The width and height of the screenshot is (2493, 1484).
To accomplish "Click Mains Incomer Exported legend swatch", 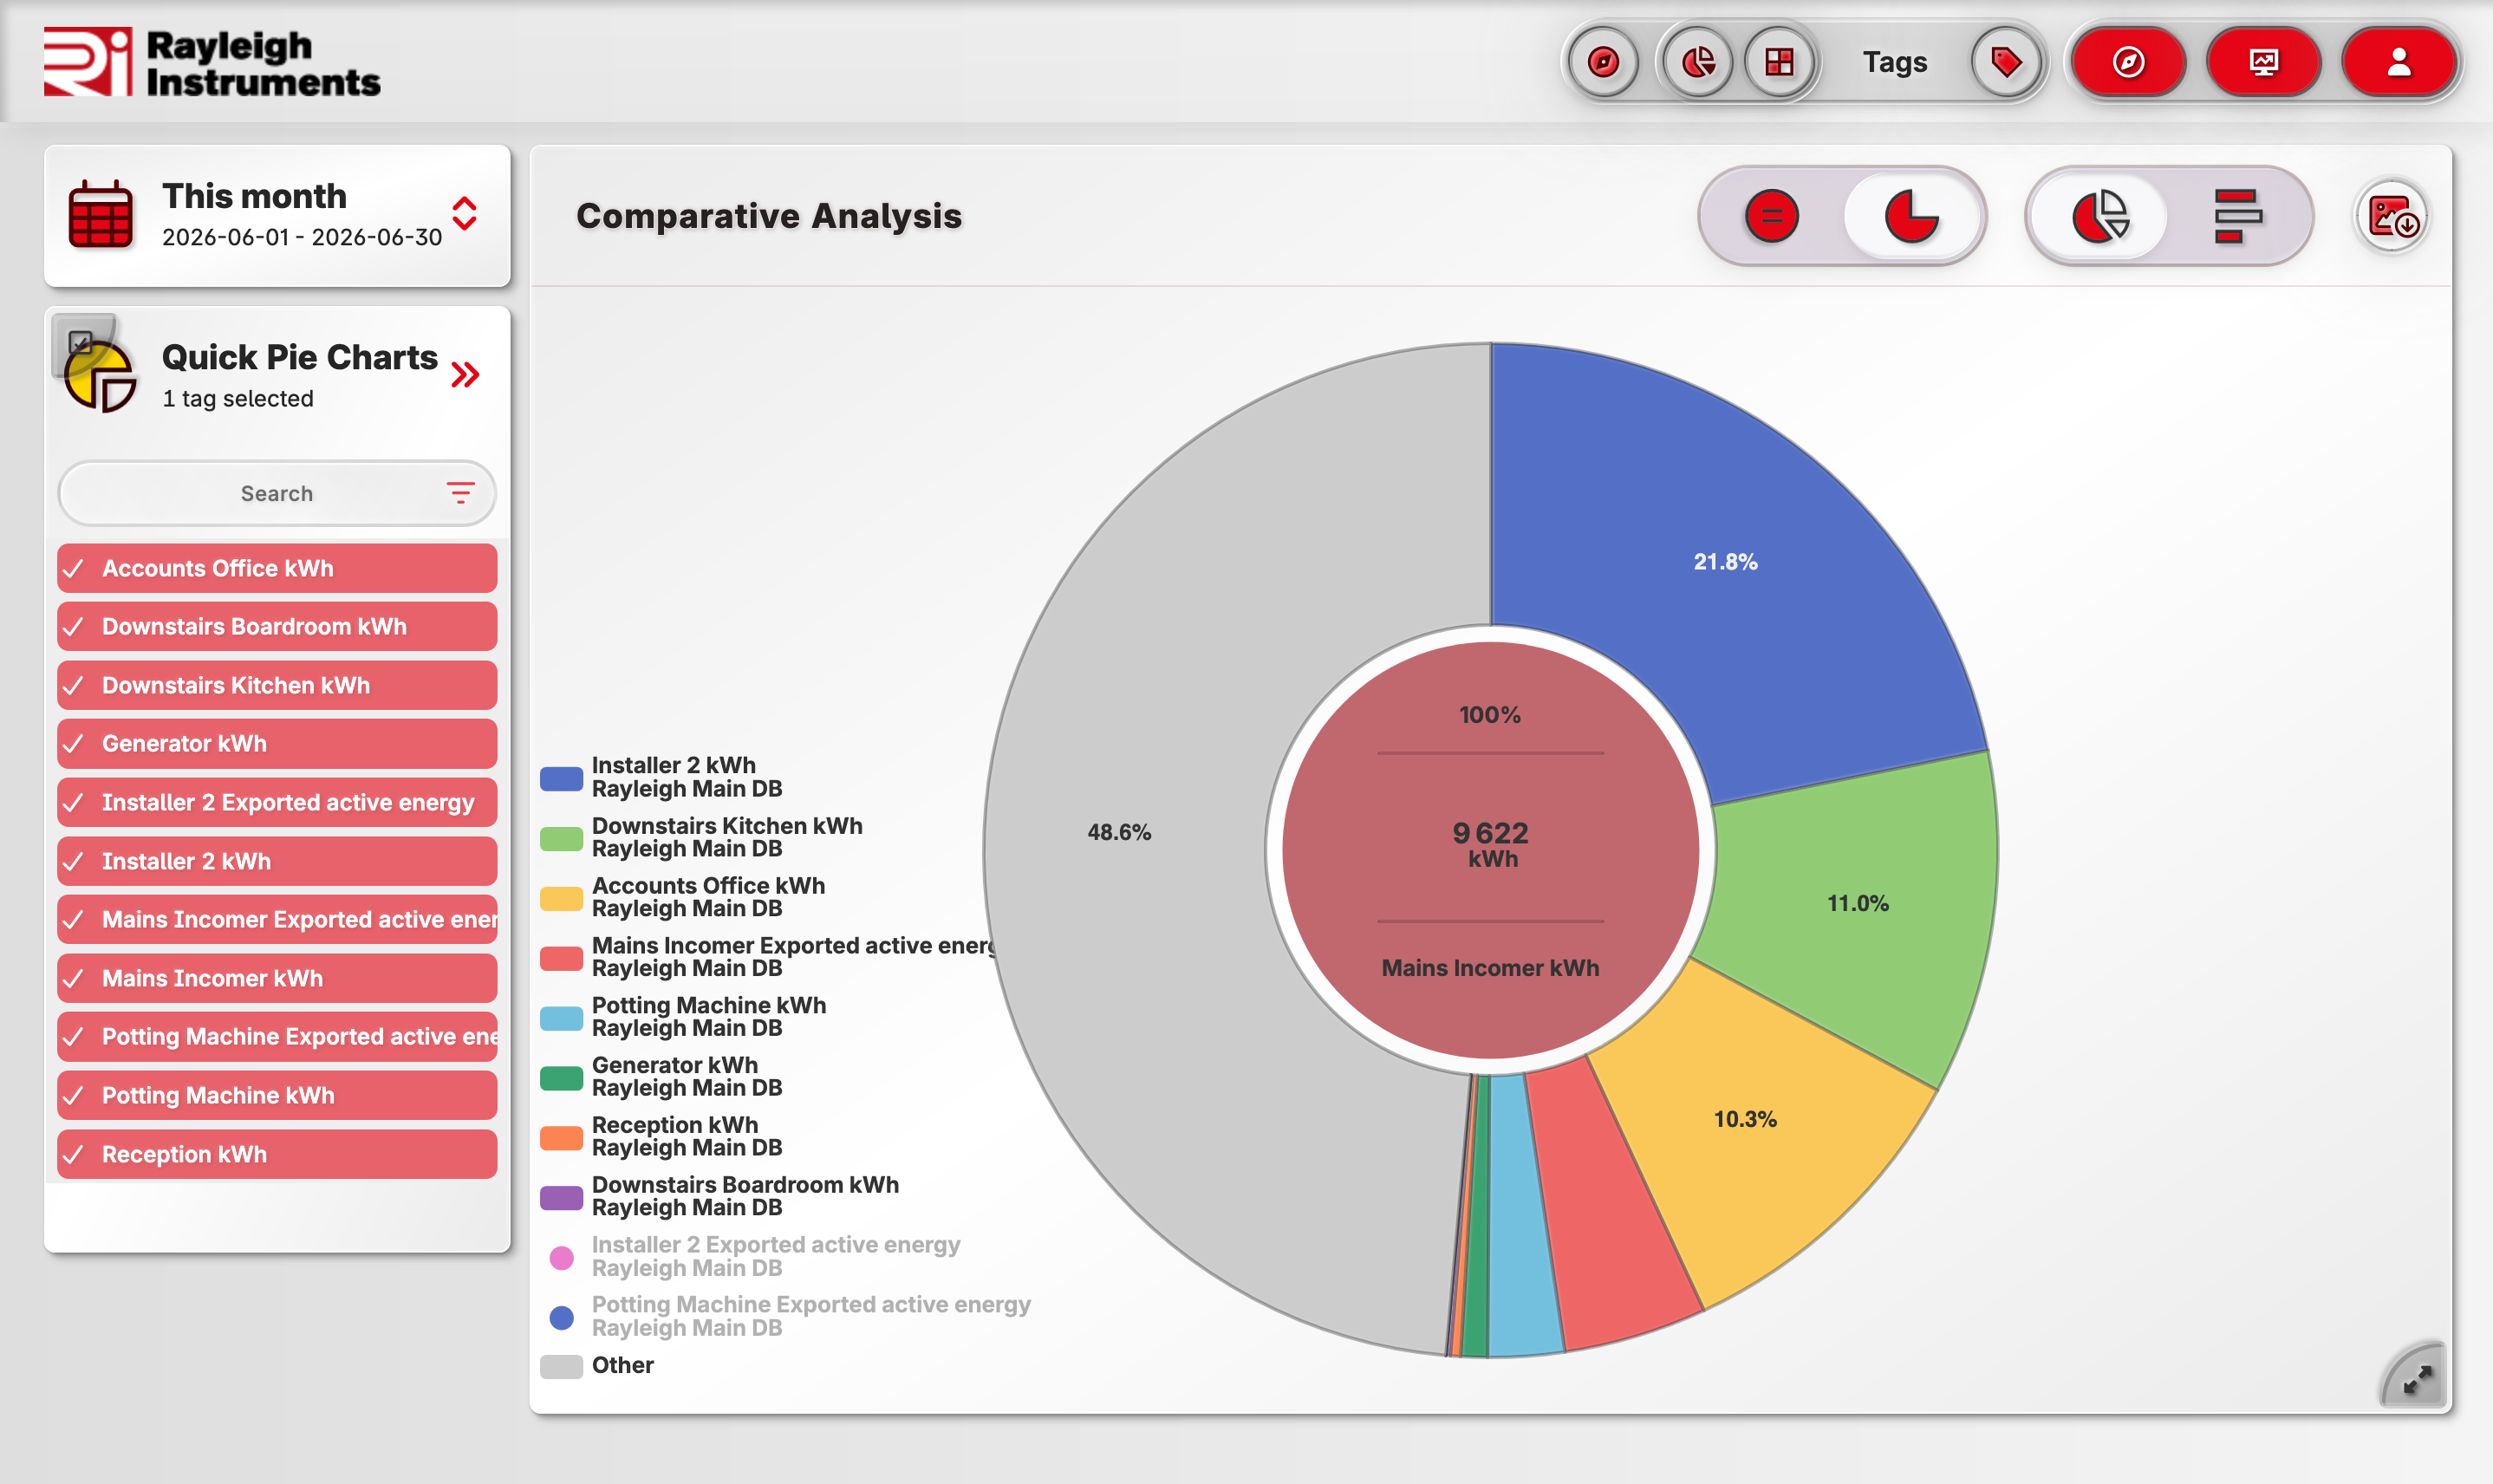I will coord(561,957).
